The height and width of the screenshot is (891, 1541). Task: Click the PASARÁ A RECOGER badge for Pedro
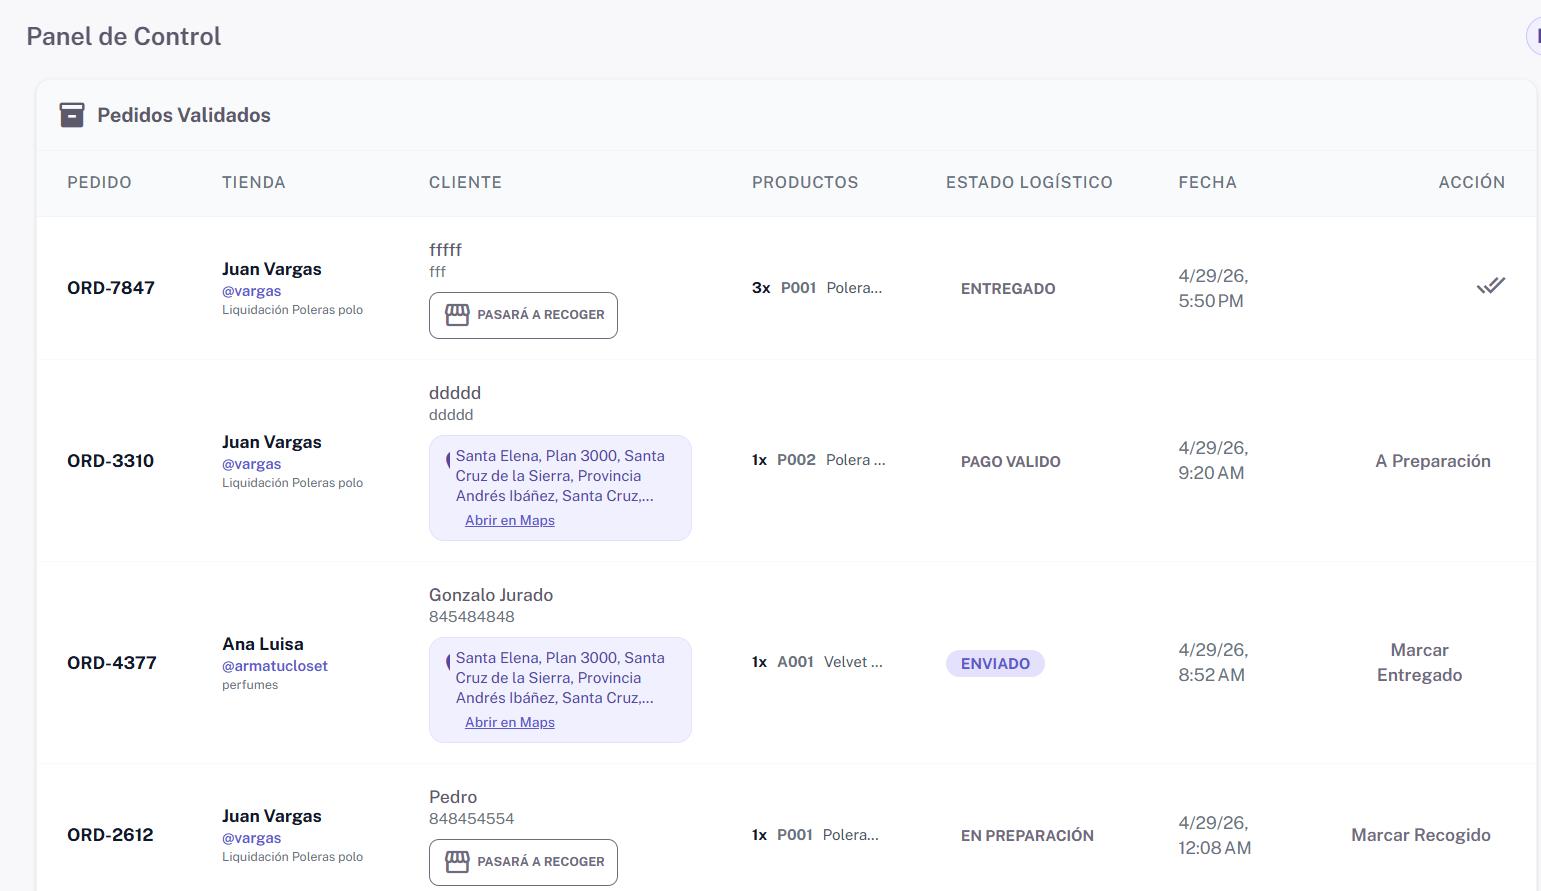tap(523, 862)
